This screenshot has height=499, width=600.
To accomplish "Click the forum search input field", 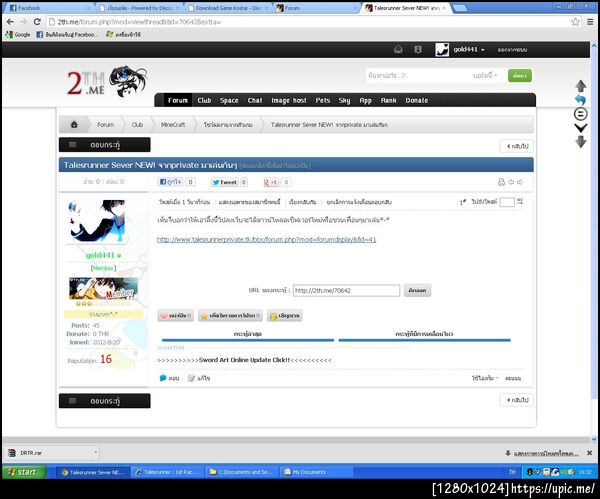I will point(417,75).
